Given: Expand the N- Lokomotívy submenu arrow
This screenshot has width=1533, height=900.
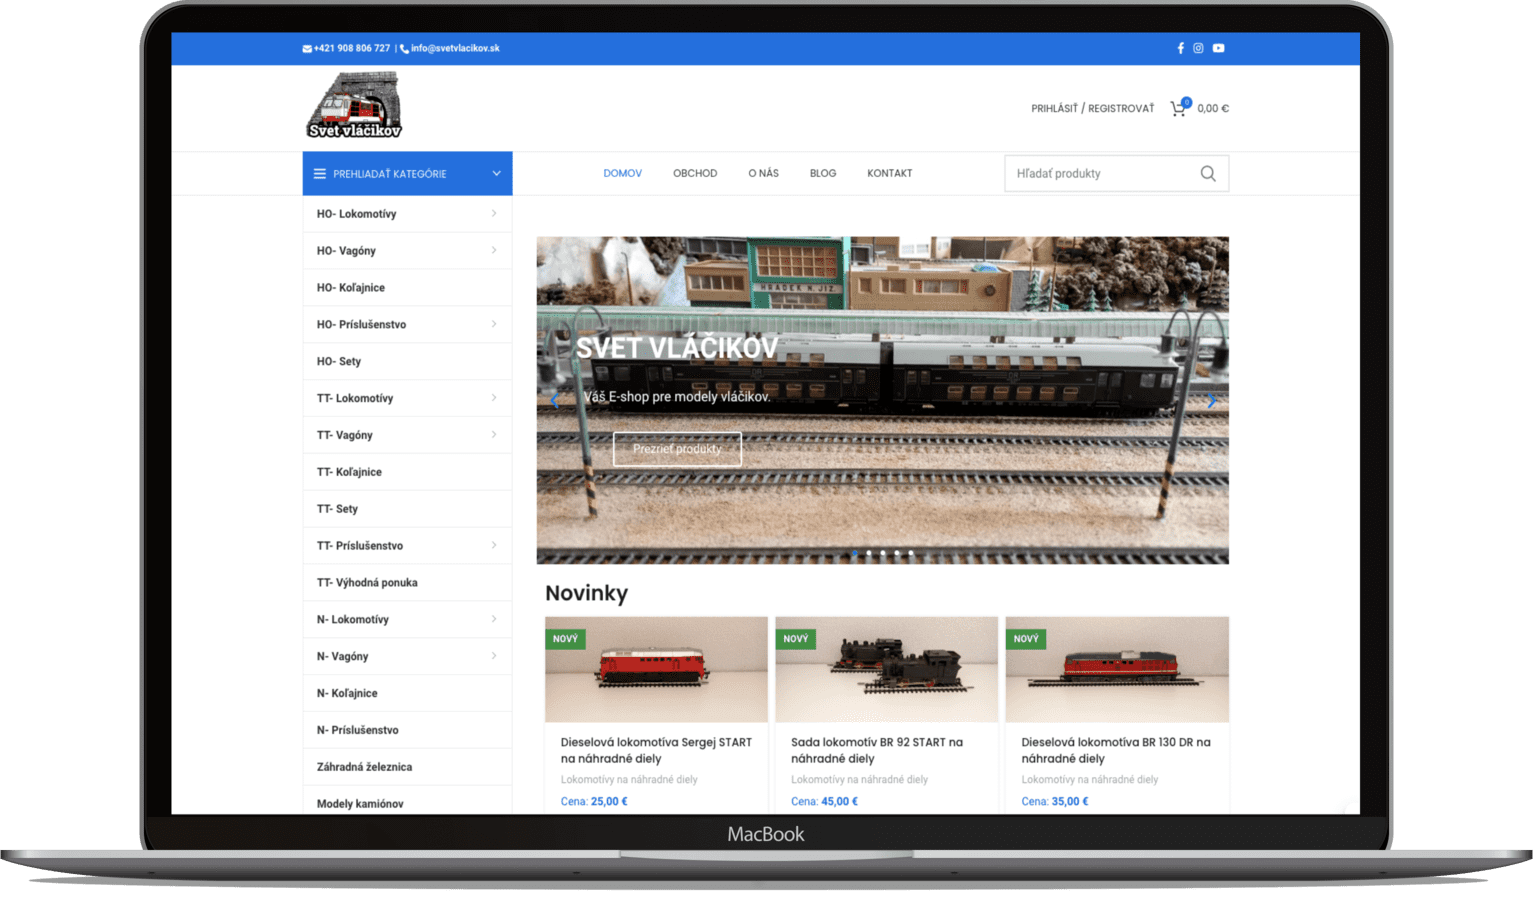Looking at the screenshot, I should click(x=494, y=619).
